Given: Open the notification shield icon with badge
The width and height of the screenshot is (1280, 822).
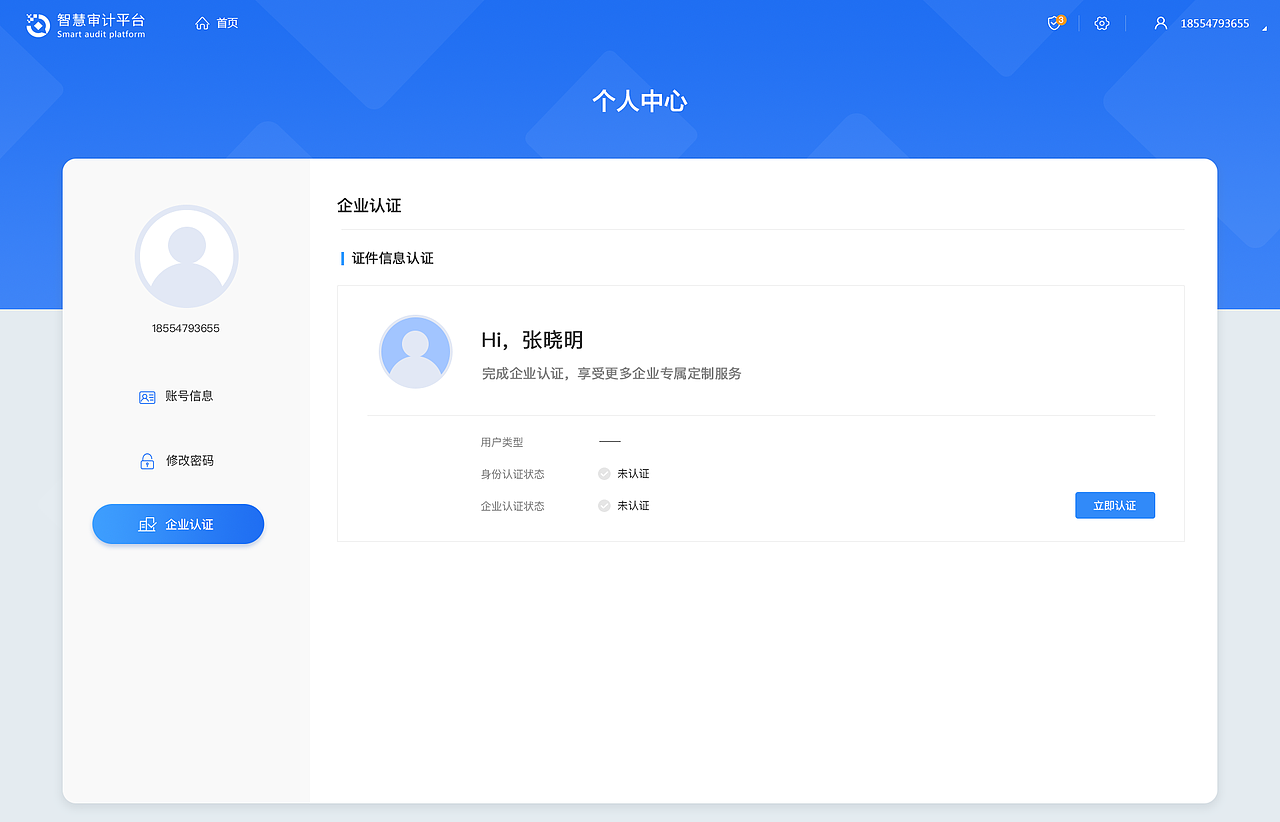Looking at the screenshot, I should [x=1054, y=23].
